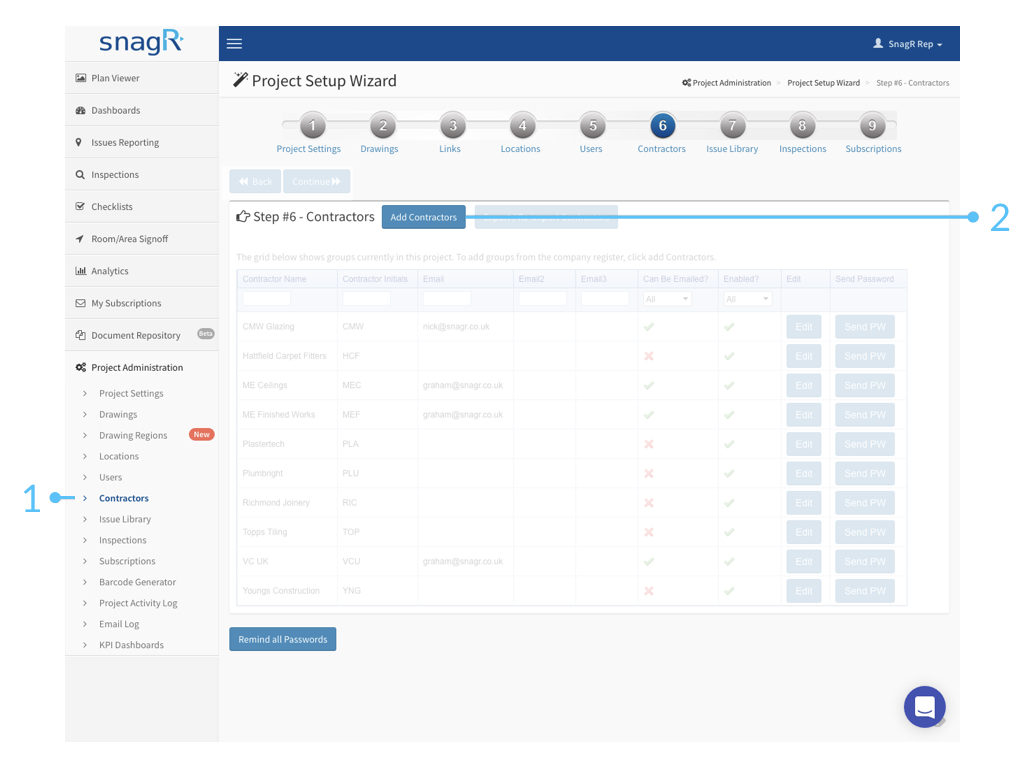
Task: Click the Email3 filter field
Action: pyautogui.click(x=605, y=299)
